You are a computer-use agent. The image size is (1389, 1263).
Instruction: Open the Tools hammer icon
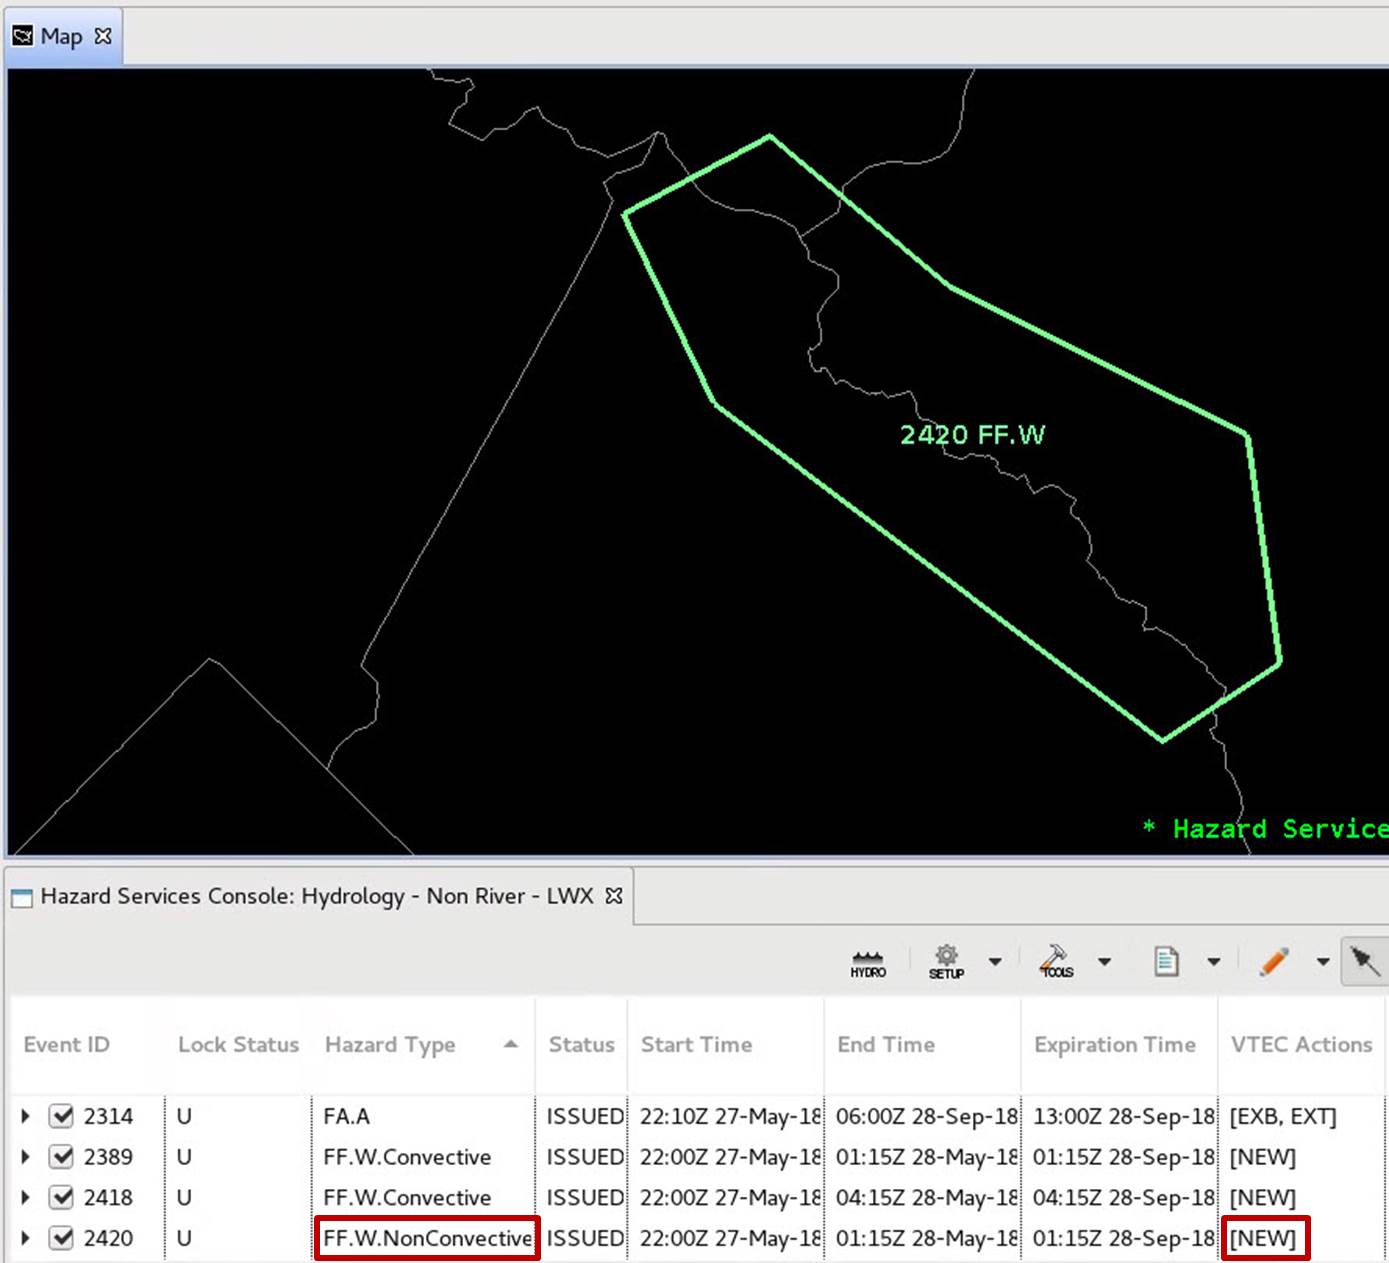tap(1056, 962)
